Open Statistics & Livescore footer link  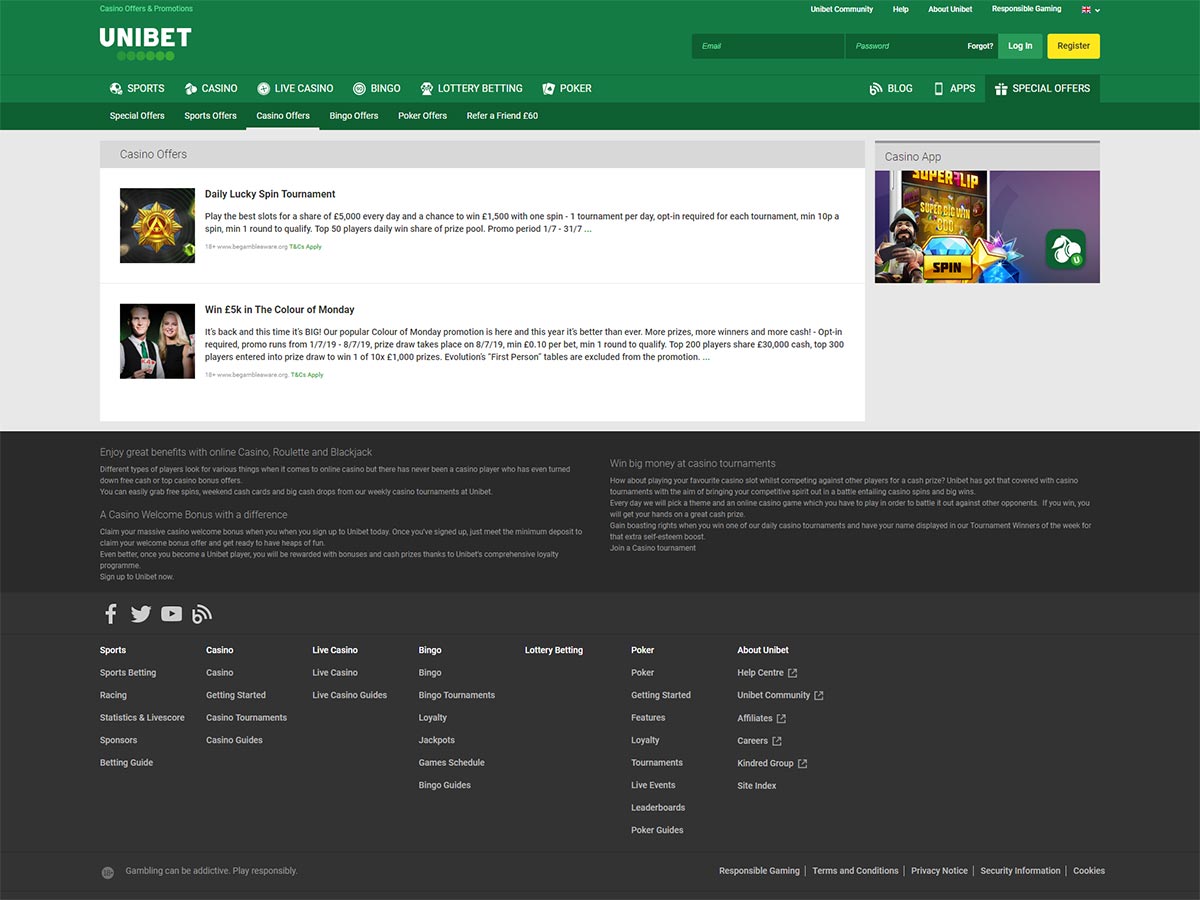point(142,718)
